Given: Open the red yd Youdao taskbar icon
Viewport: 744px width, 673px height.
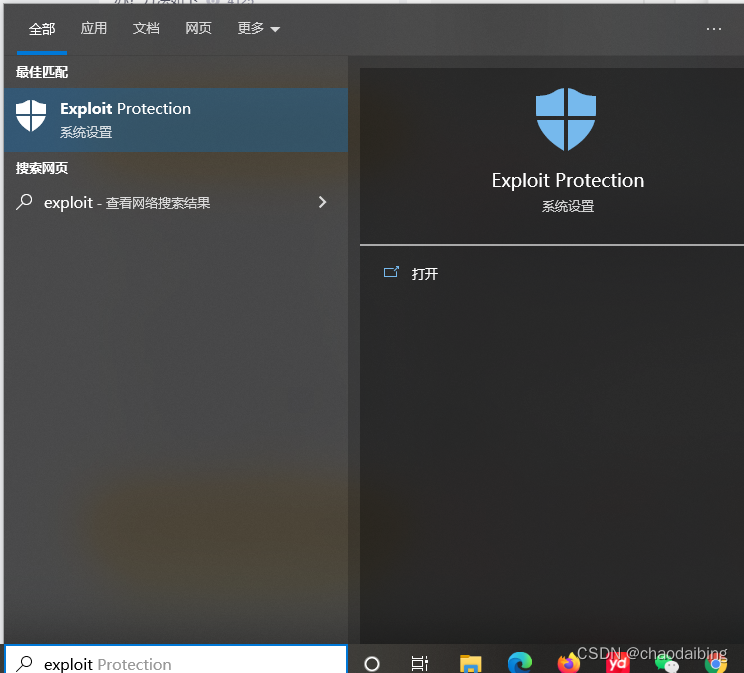Looking at the screenshot, I should coord(618,664).
